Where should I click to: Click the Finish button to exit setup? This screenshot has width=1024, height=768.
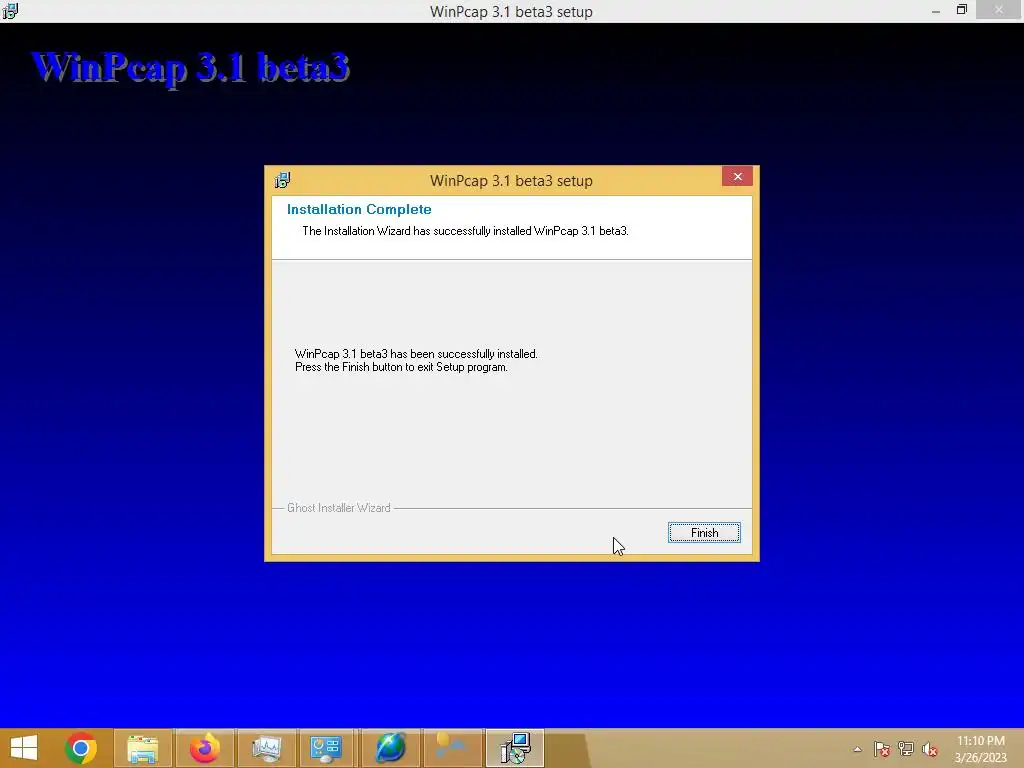coord(704,533)
